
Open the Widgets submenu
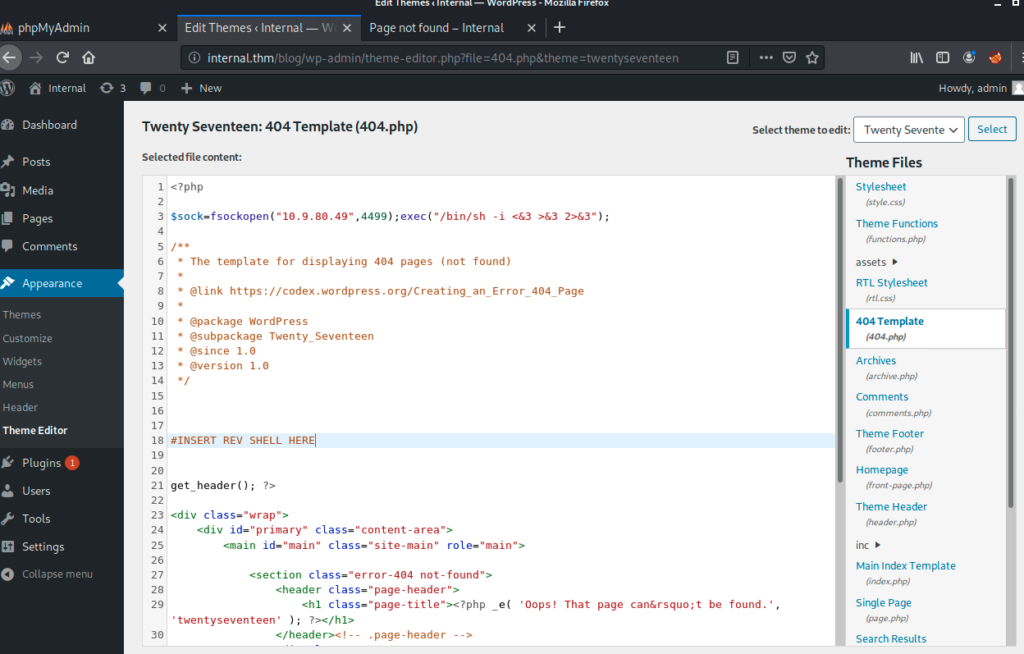click(22, 361)
